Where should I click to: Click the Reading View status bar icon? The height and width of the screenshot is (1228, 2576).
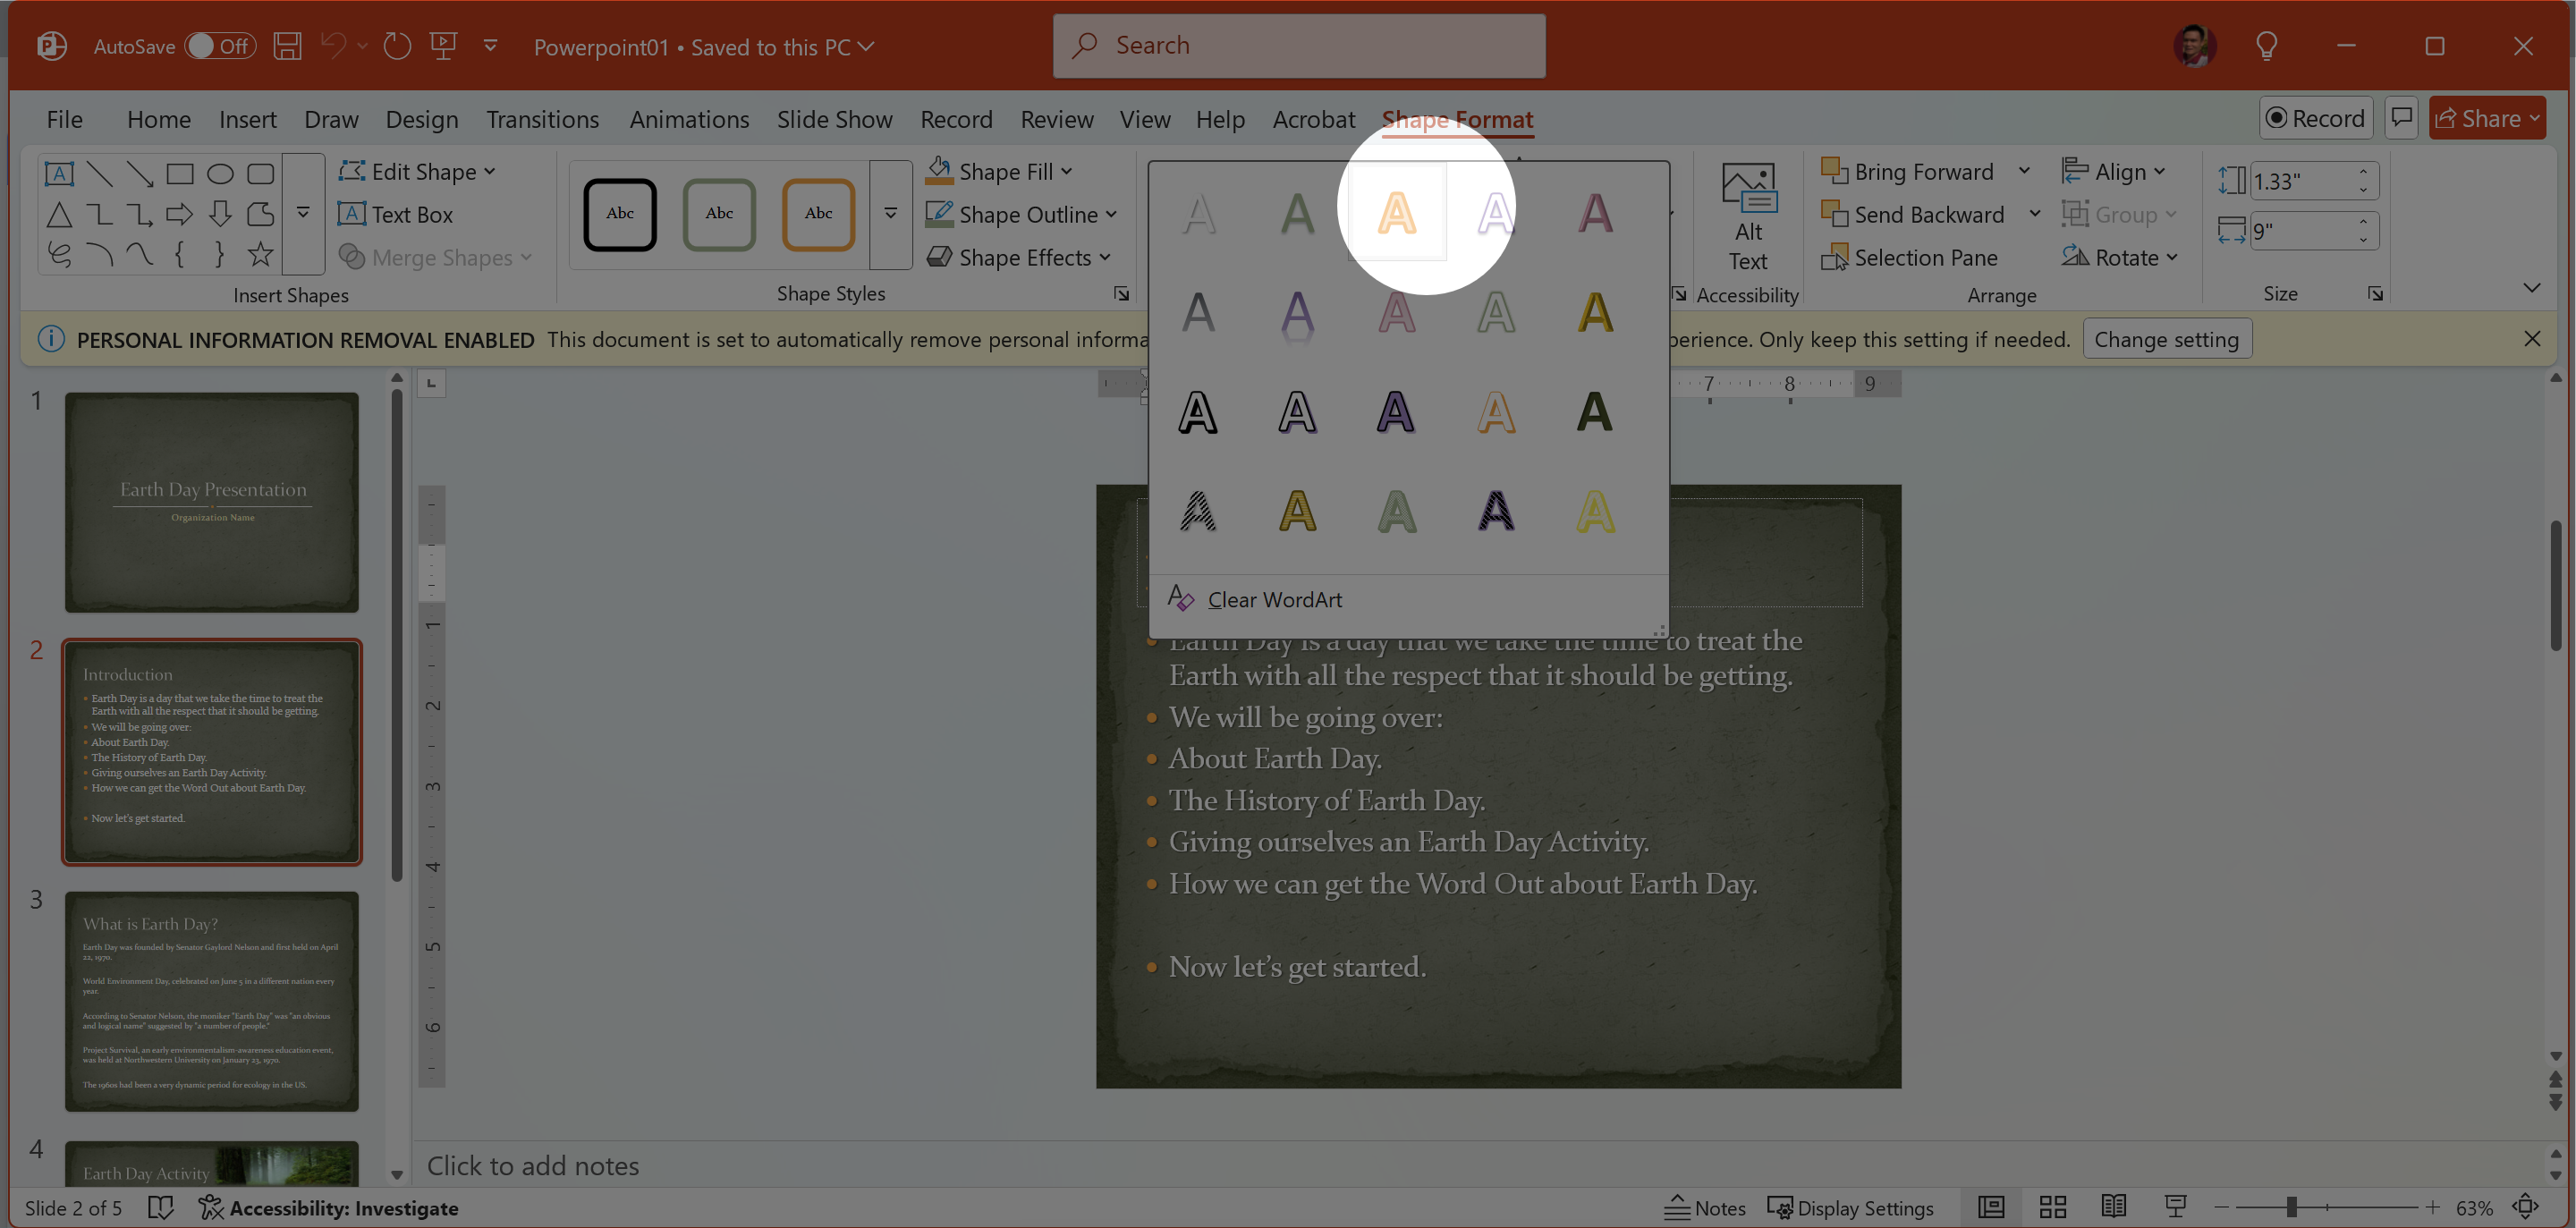pos(2113,1207)
